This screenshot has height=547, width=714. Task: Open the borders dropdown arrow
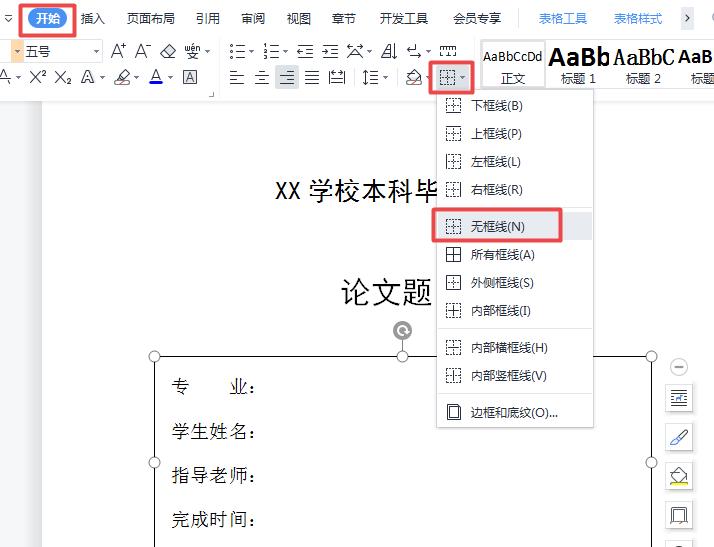[x=462, y=77]
